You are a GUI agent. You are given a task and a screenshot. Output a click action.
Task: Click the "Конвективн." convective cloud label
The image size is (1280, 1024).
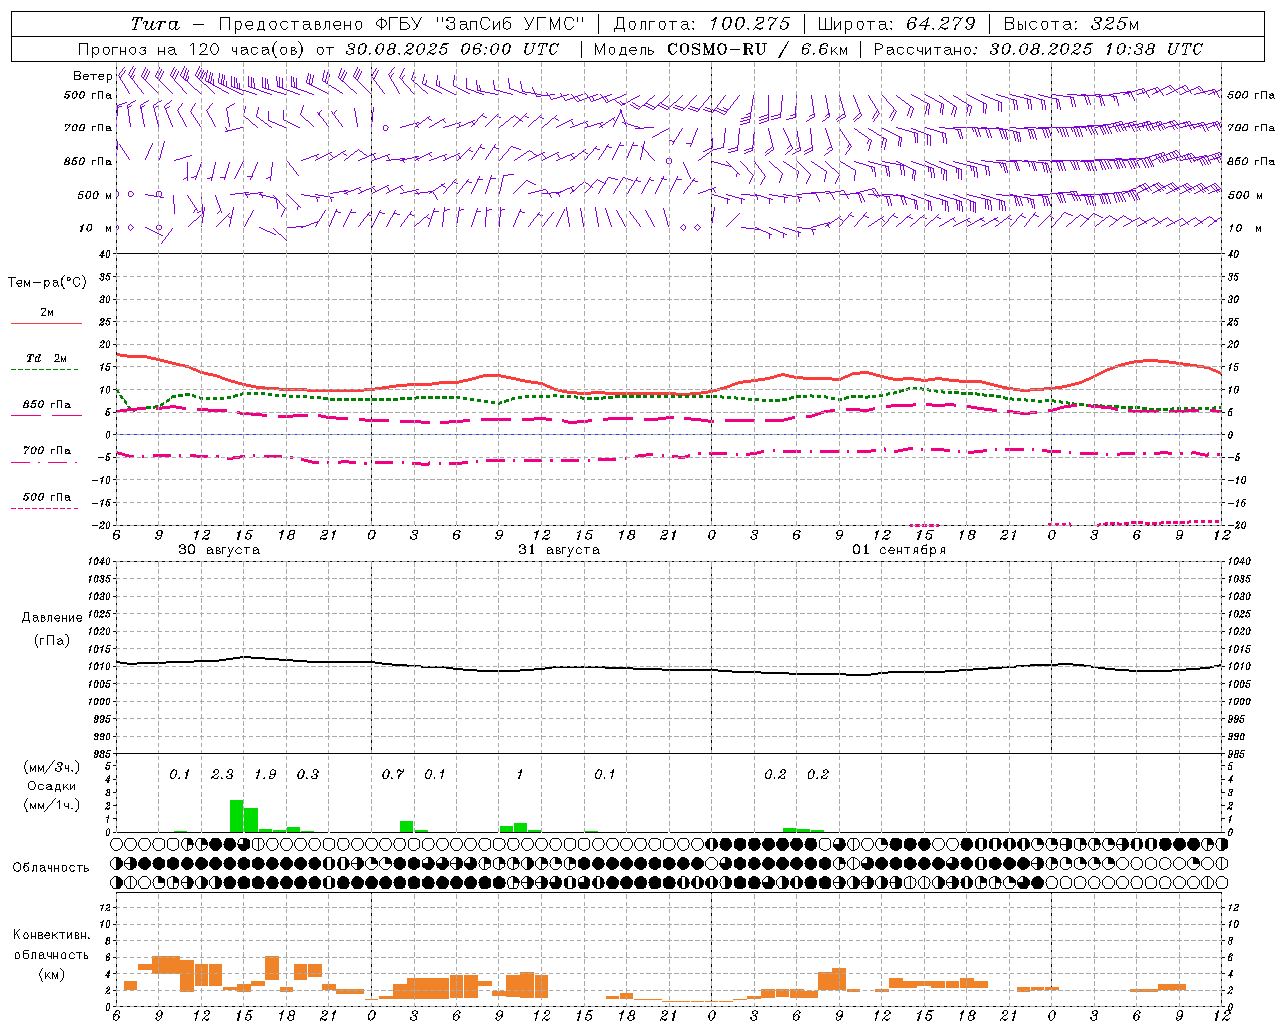coord(51,935)
